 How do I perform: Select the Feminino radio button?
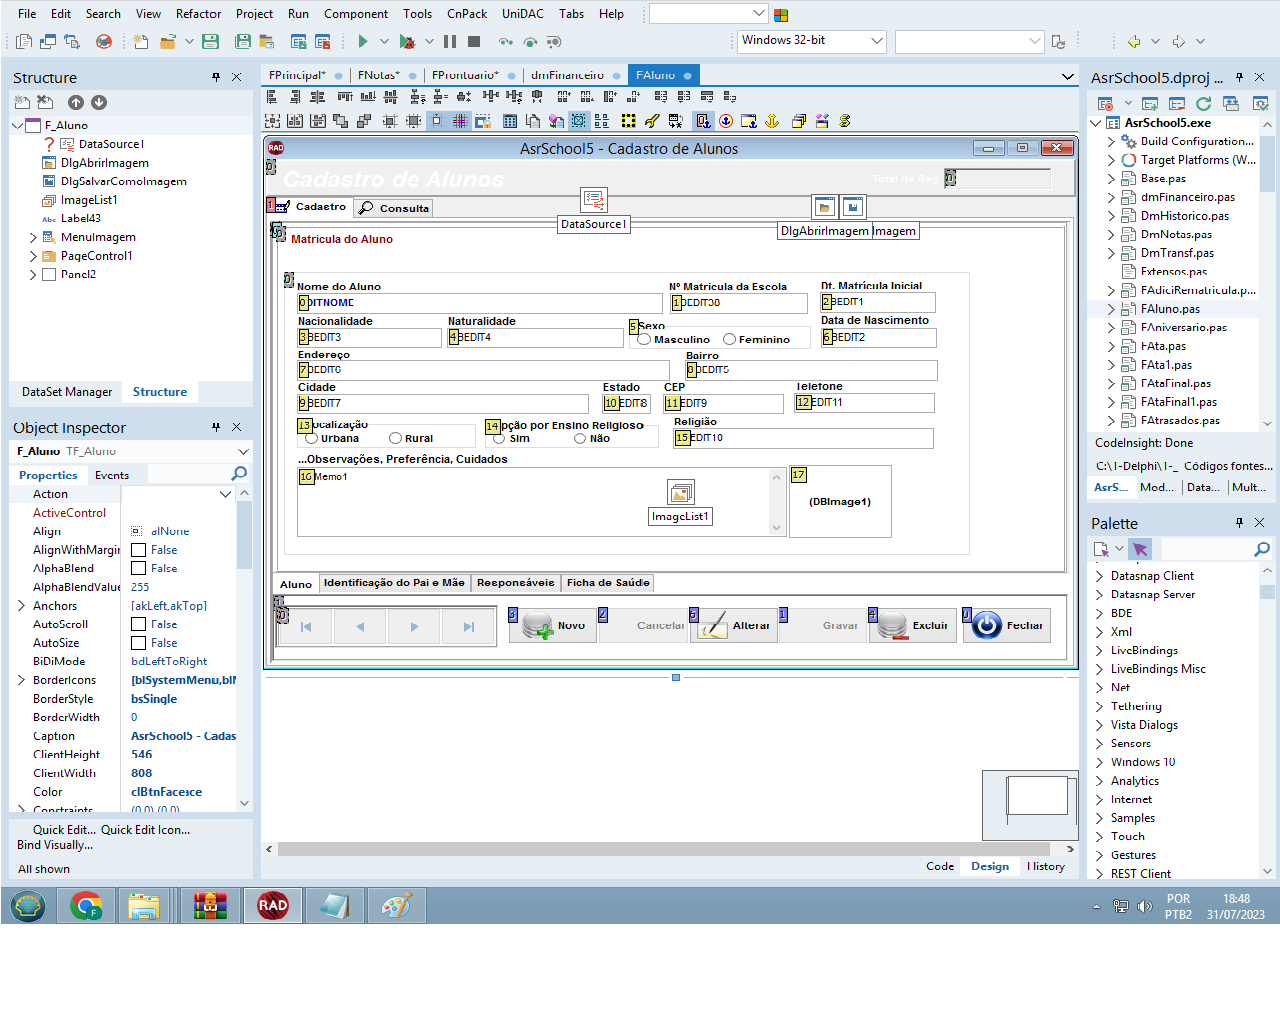tap(730, 339)
